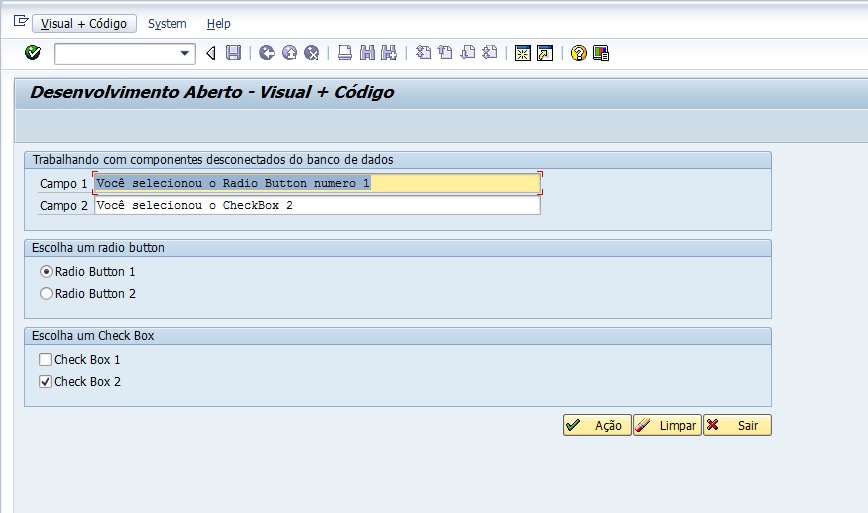868x513 pixels.
Task: Click the green Enter checkmark icon
Action: click(x=32, y=53)
